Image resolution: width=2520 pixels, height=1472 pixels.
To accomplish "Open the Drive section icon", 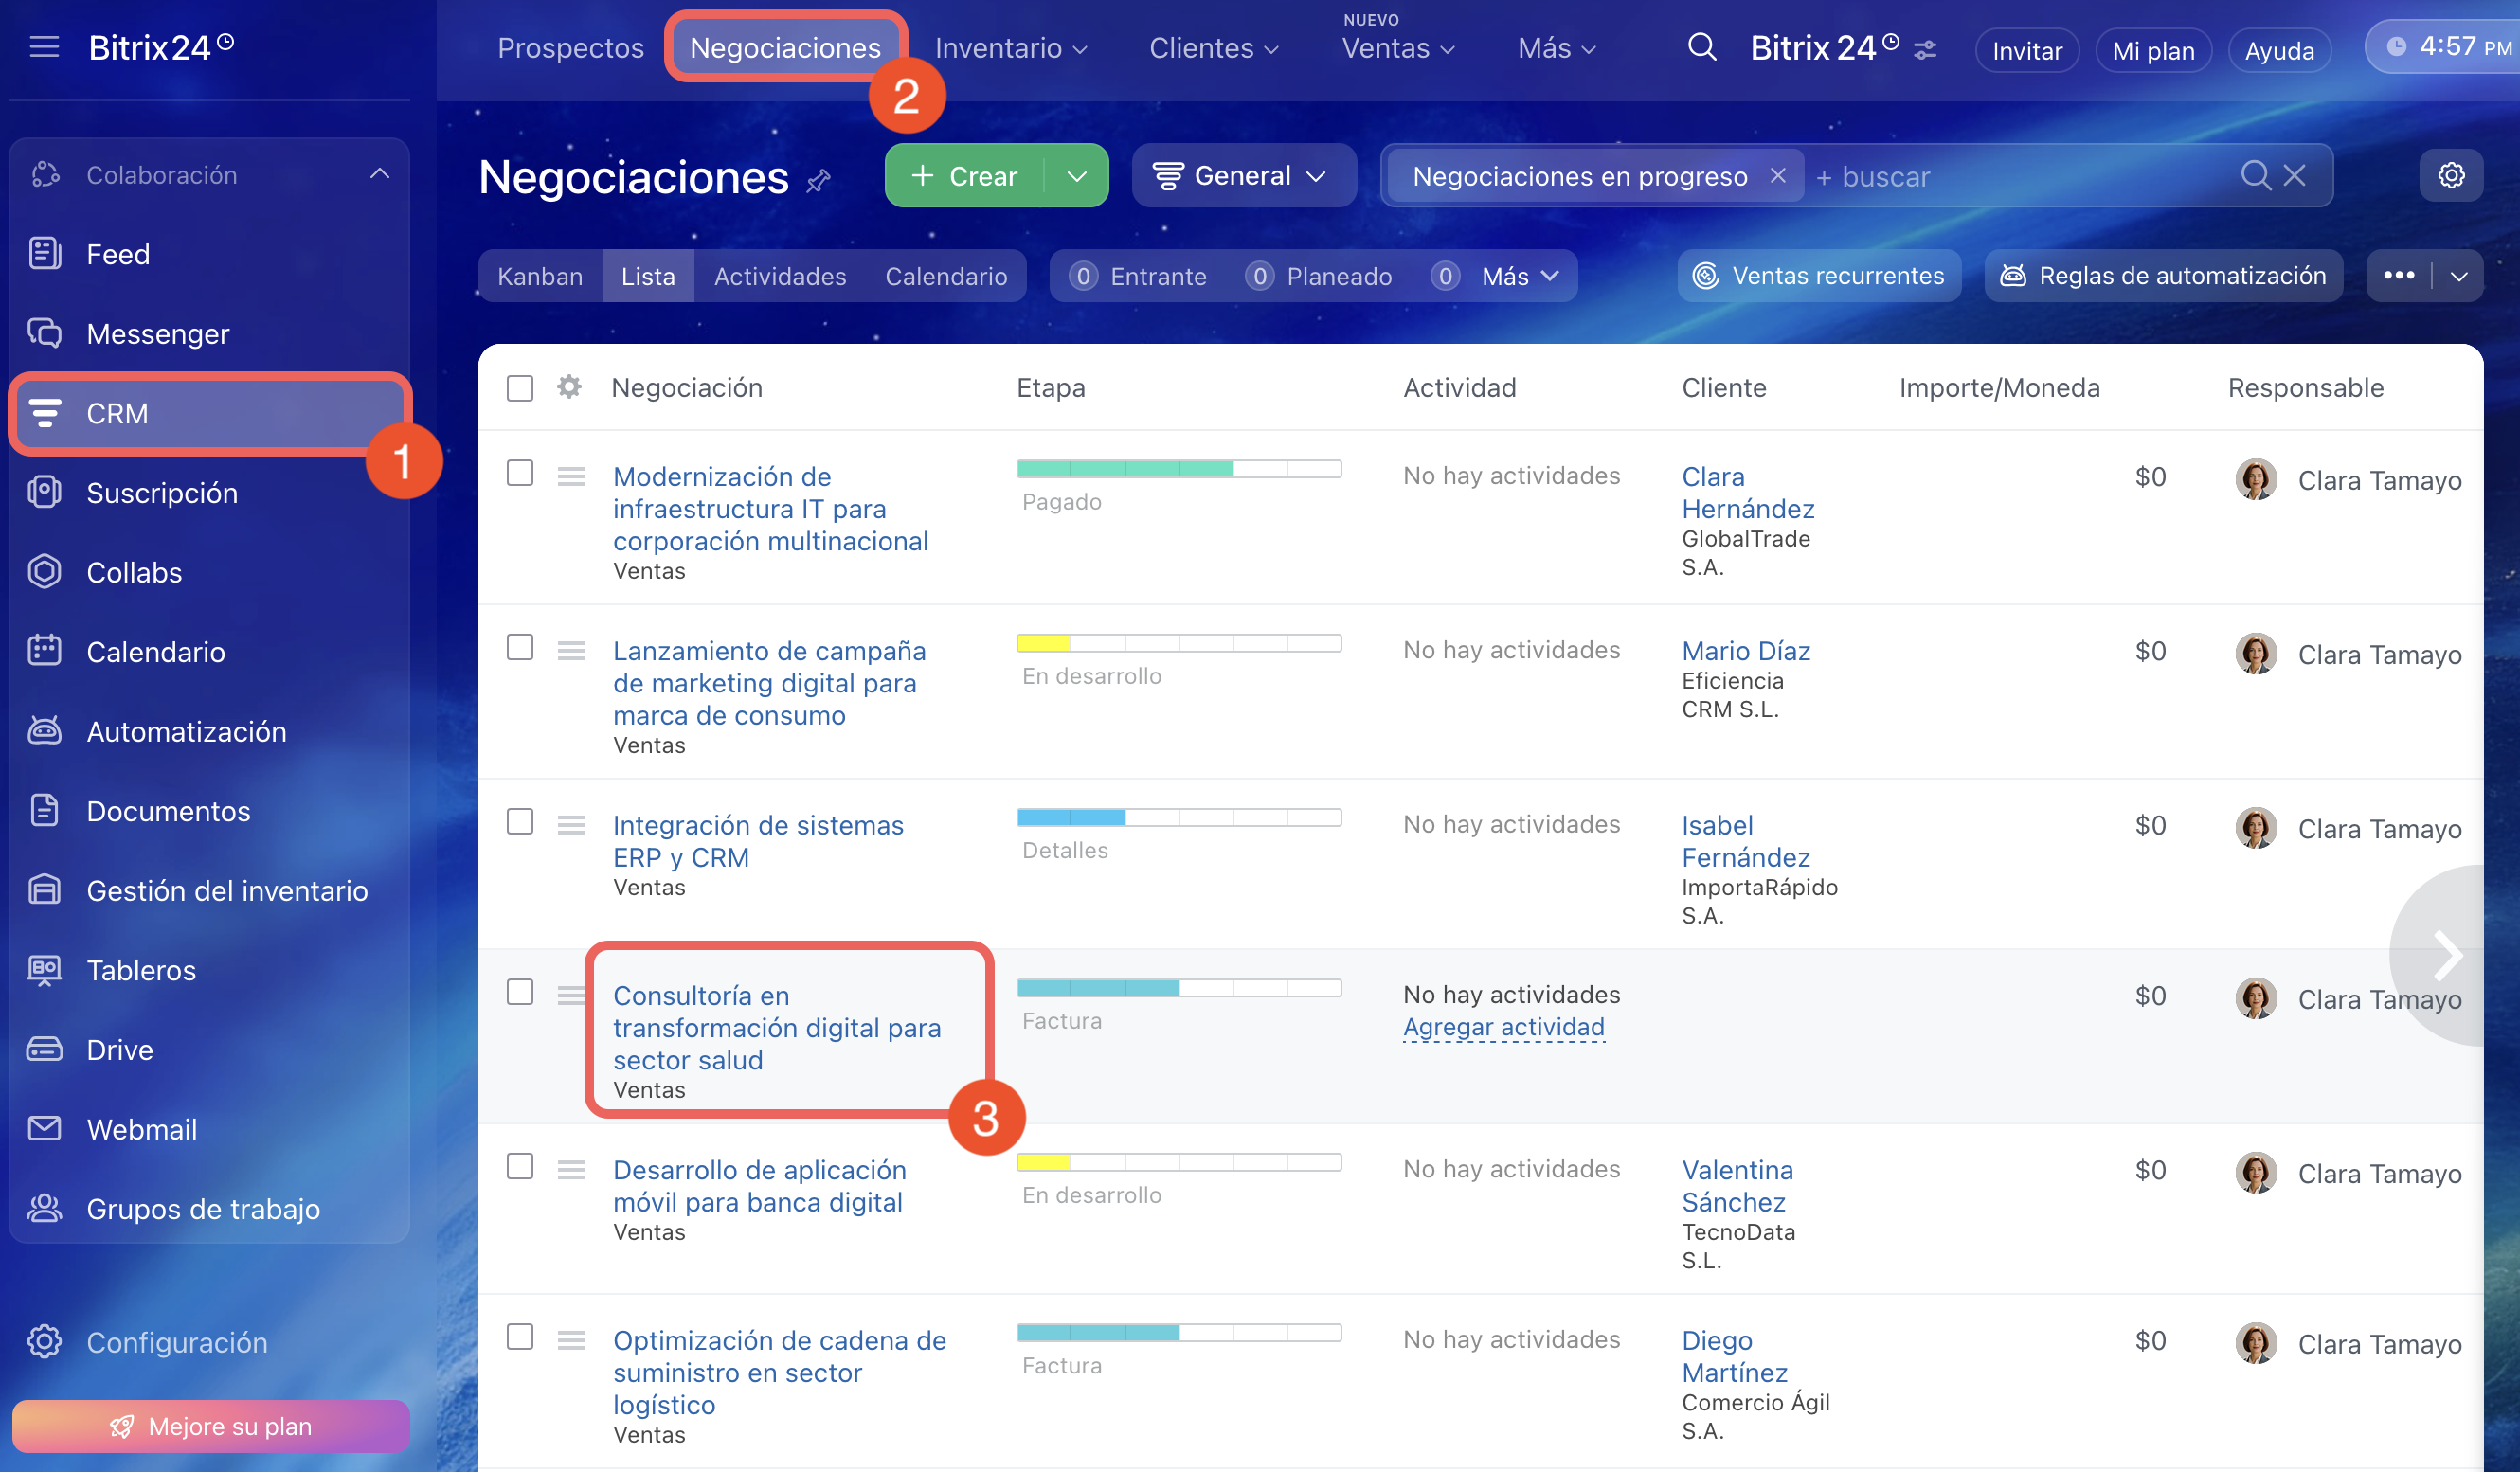I will tap(44, 1049).
